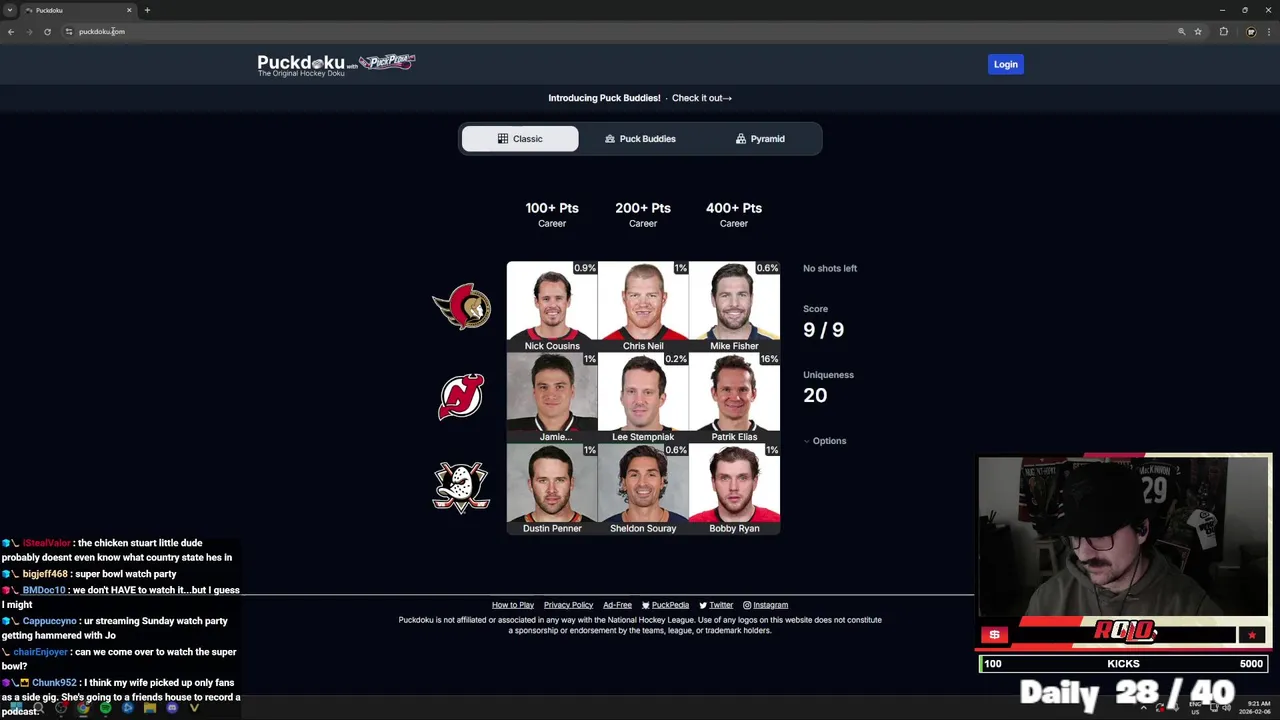This screenshot has width=1280, height=720.
Task: Click the Anaheim Ducks team logo
Action: pos(461,488)
